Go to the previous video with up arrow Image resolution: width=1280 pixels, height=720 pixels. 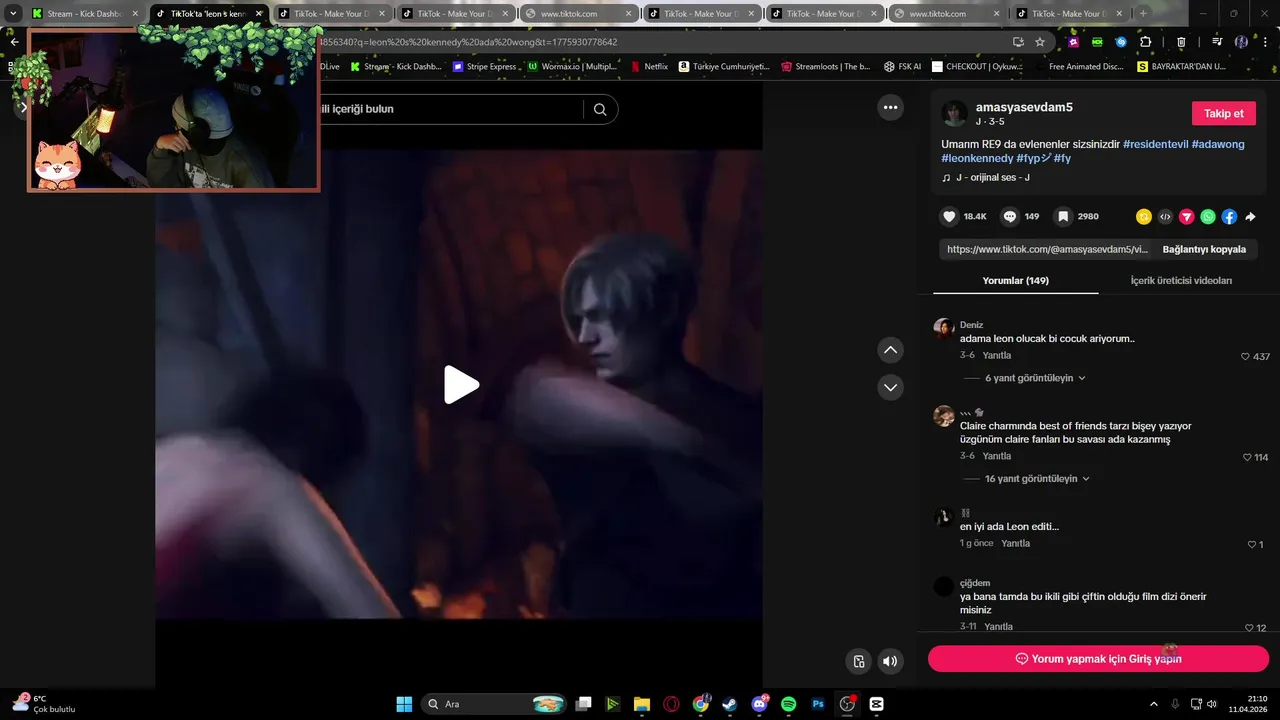890,350
